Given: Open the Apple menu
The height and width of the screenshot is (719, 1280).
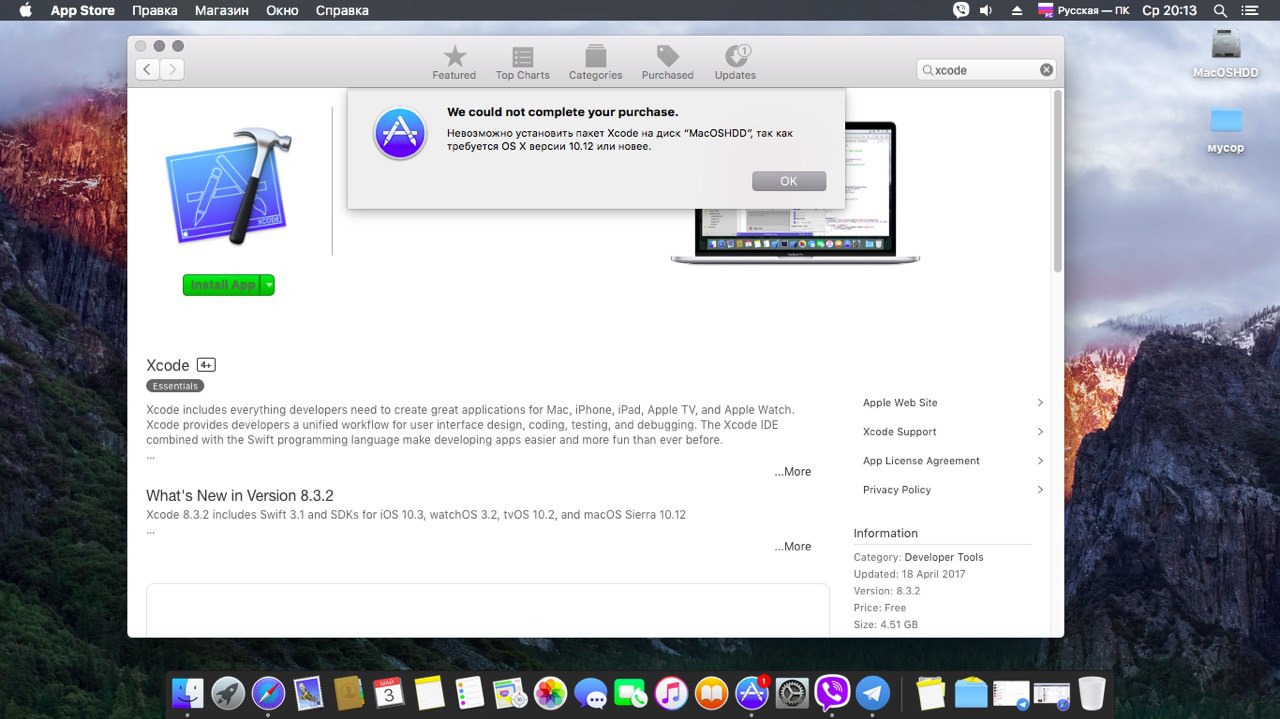Looking at the screenshot, I should coord(25,11).
